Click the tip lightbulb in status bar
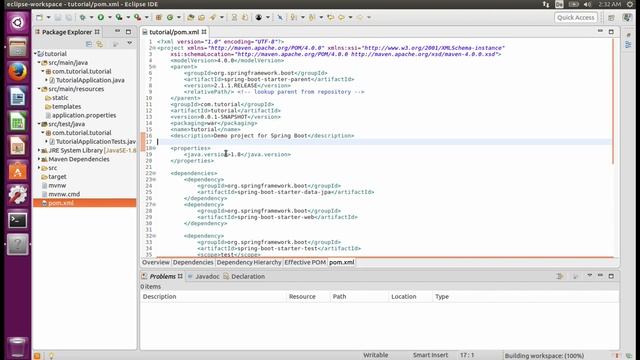The width and height of the screenshot is (640, 360). (51, 356)
